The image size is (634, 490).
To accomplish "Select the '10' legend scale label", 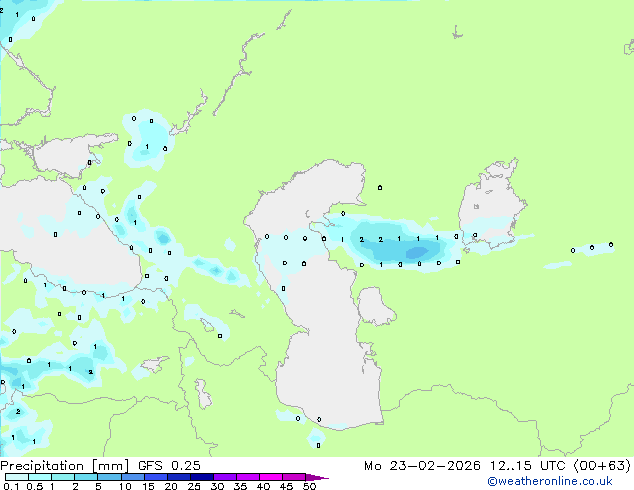I will click(125, 486).
